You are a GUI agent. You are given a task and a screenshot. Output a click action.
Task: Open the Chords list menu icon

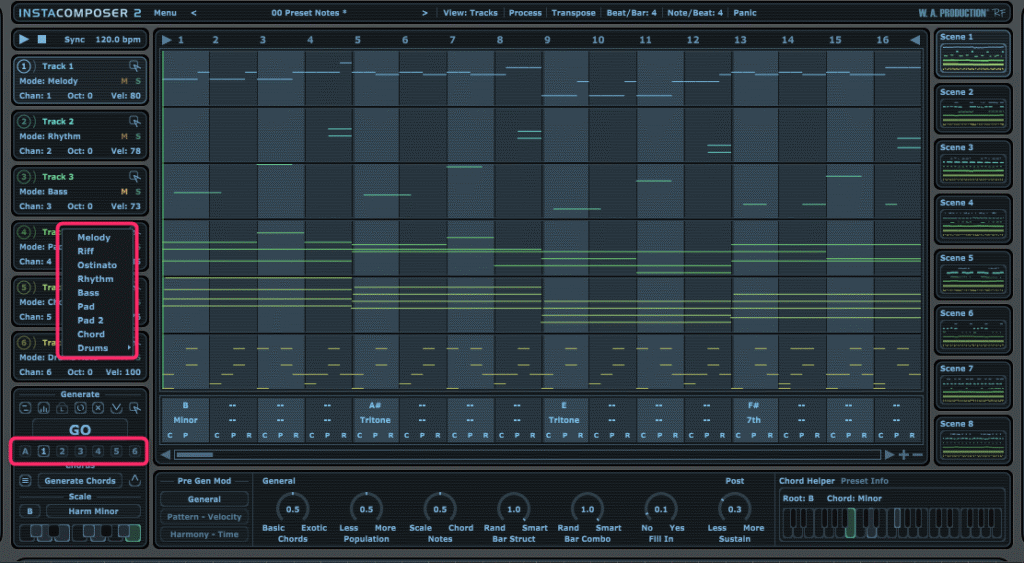coord(25,481)
